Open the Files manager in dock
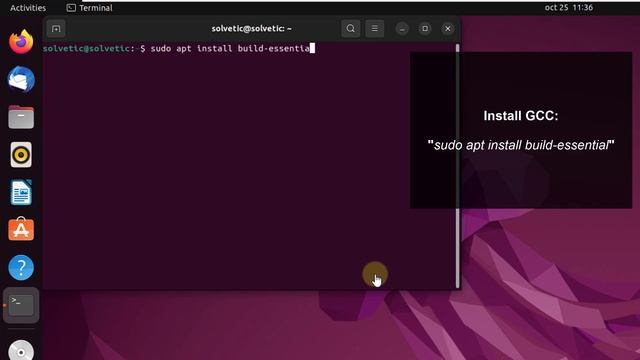640x360 pixels. coord(21,117)
